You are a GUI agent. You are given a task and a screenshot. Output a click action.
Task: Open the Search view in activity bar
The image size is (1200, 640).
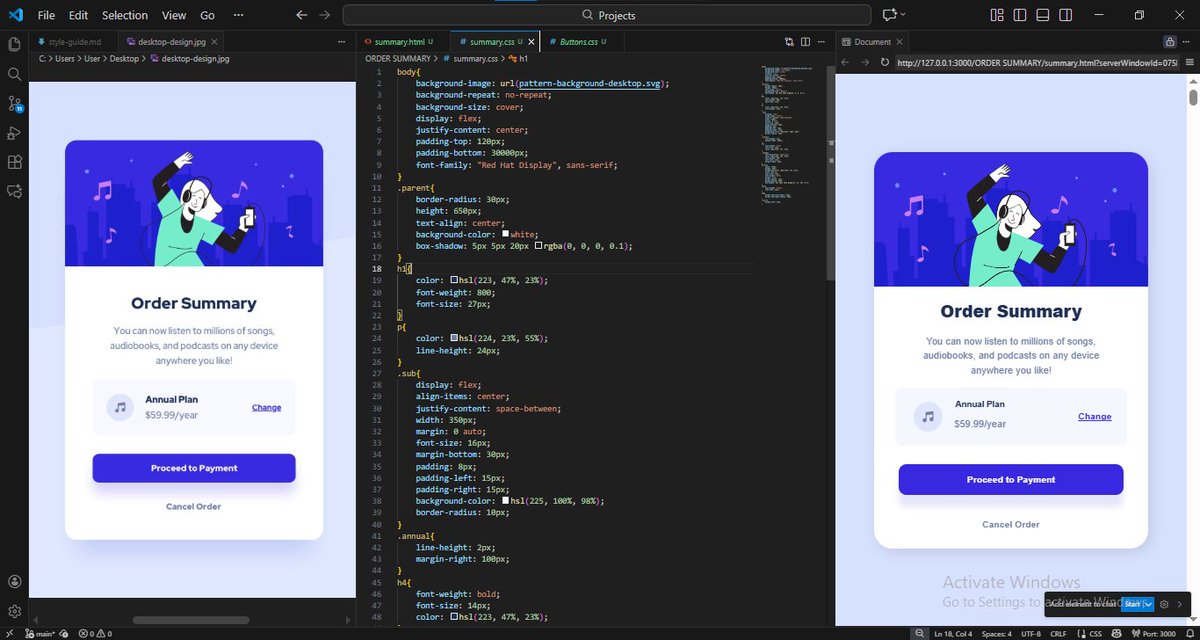[14, 74]
